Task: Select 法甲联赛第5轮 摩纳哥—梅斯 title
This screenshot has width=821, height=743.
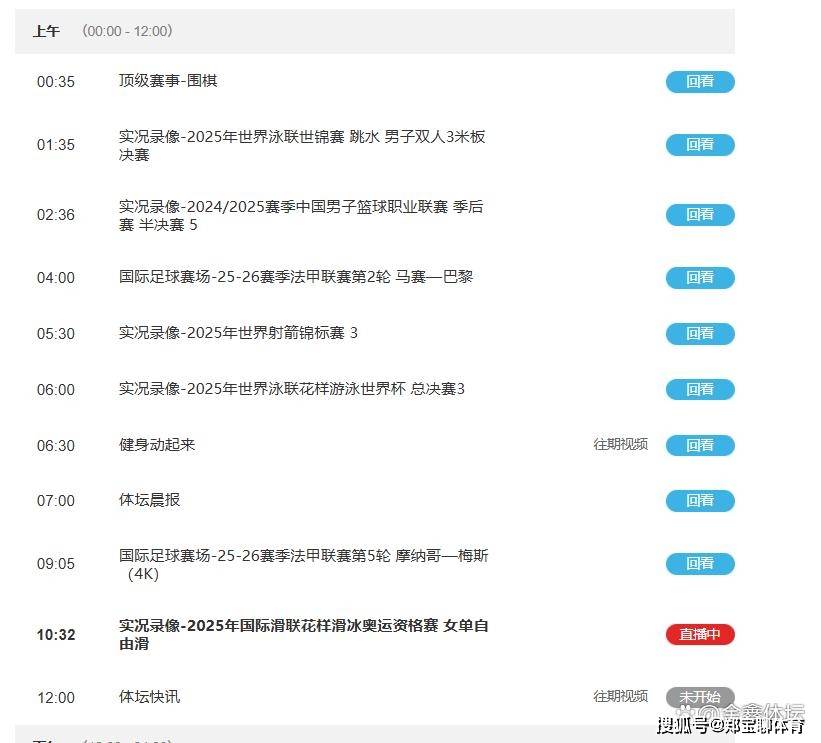Action: click(304, 564)
